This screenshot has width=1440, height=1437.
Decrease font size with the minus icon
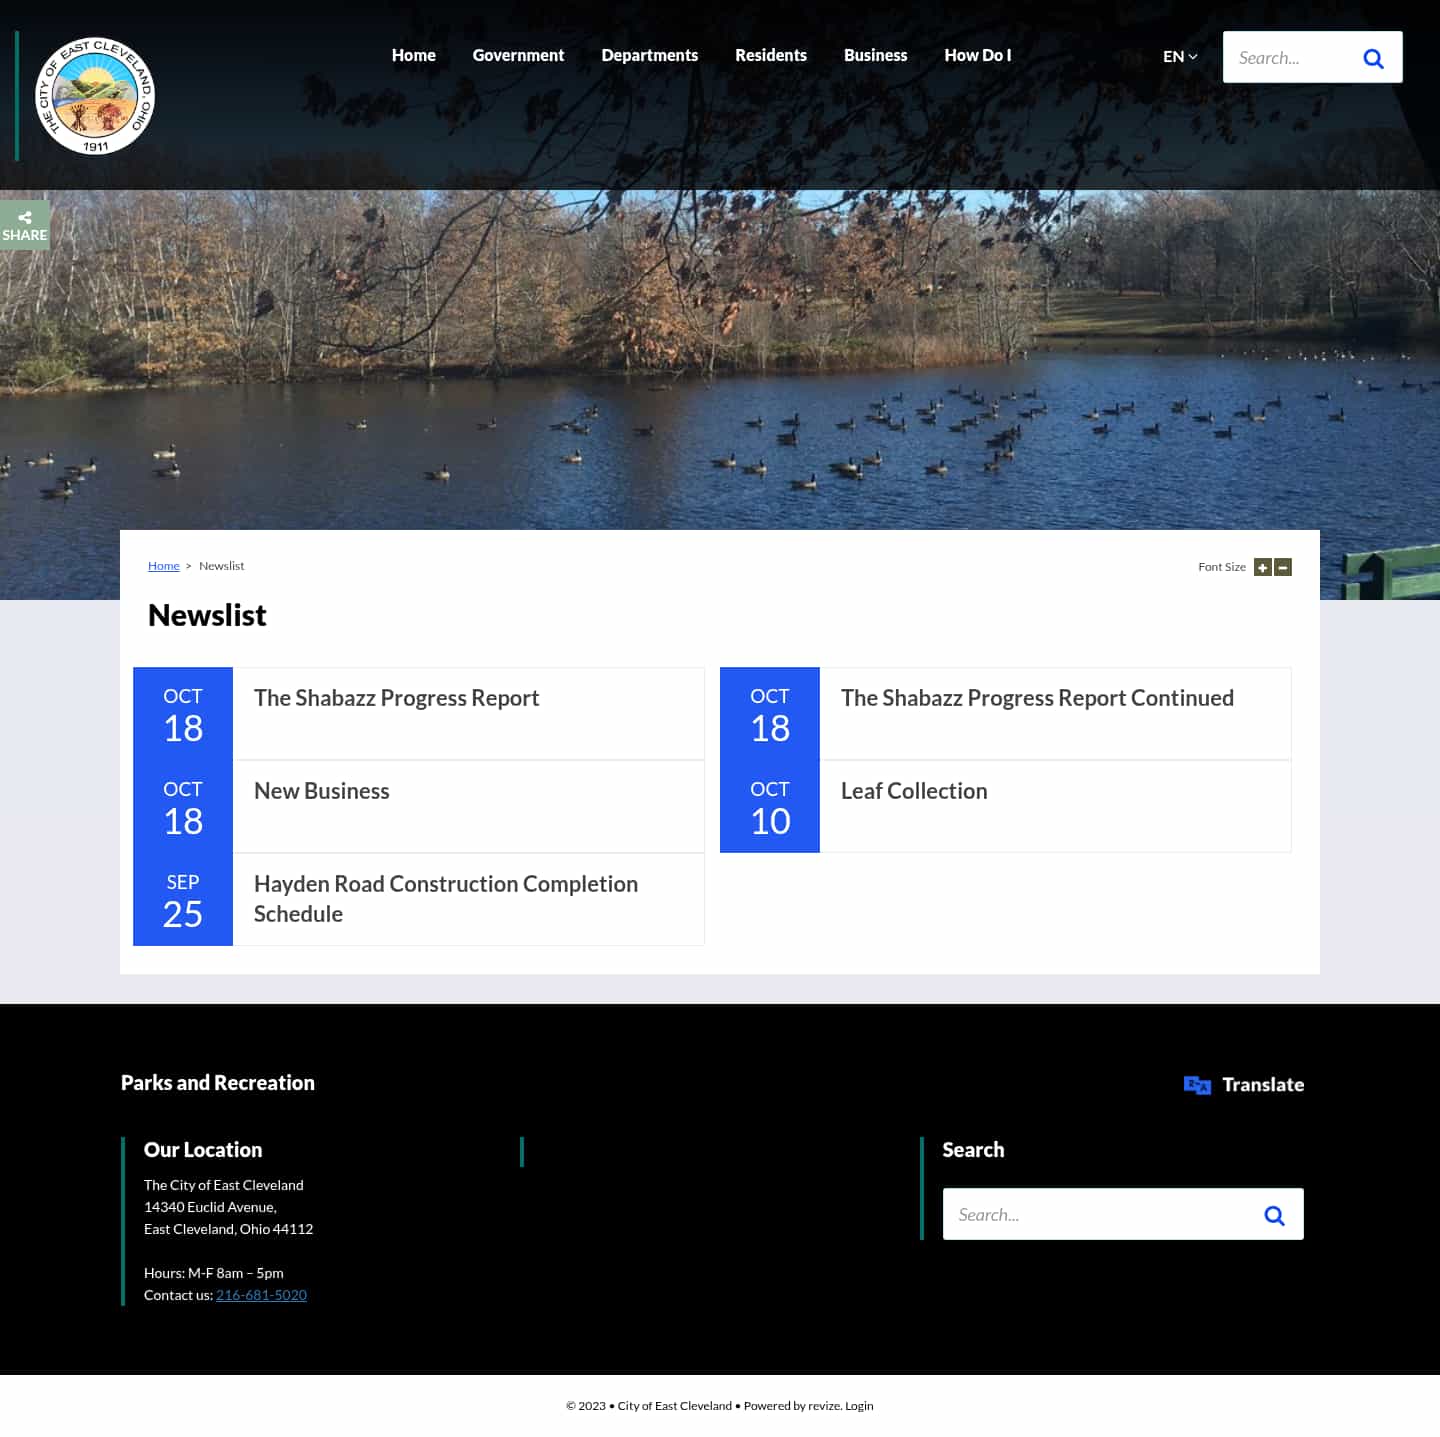1282,567
